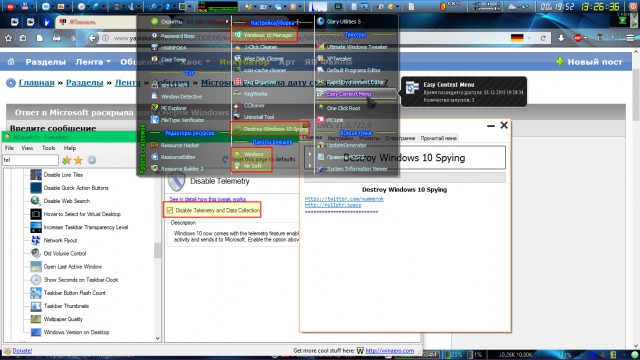The width and height of the screenshot is (640, 360).
Task: Select Network Flyout tree item
Action: point(60,240)
